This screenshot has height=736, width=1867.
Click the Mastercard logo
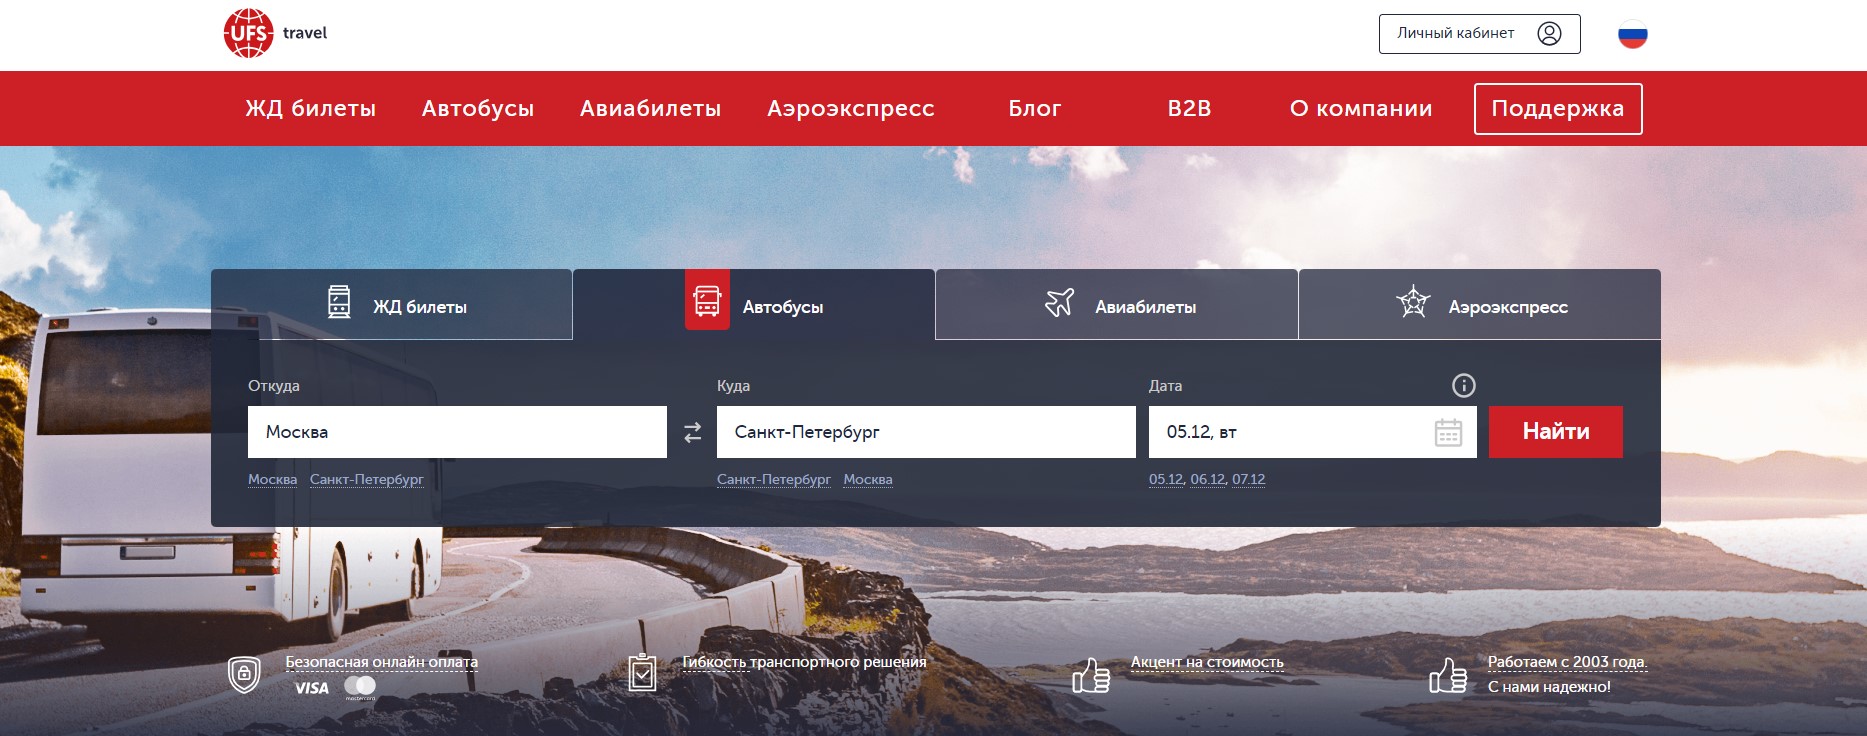coord(360,687)
